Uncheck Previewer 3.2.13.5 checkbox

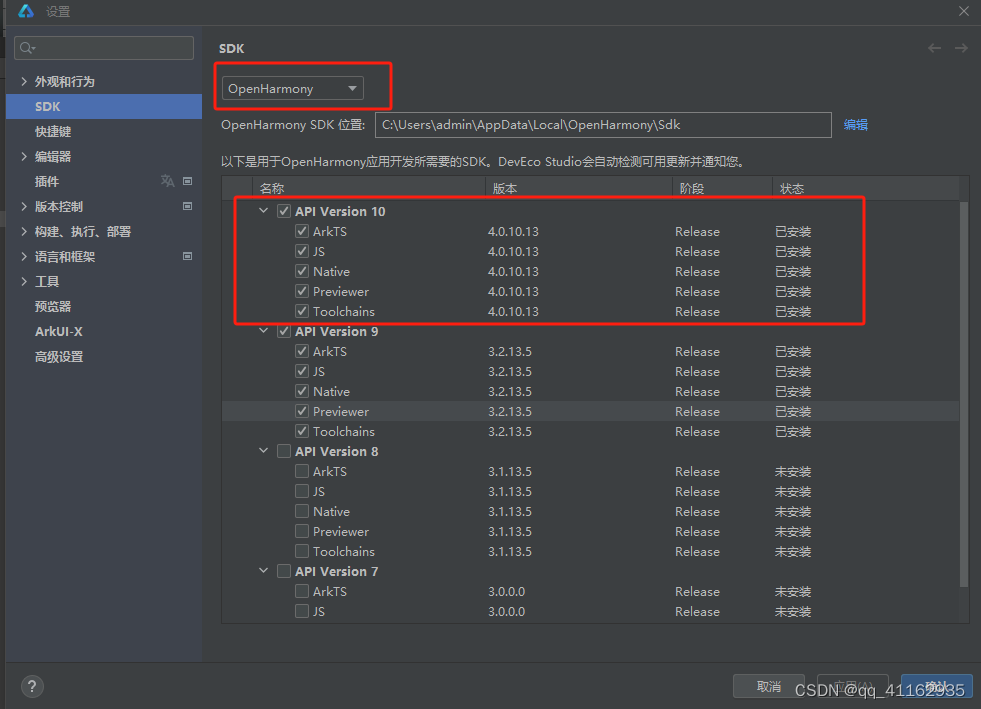[x=302, y=411]
